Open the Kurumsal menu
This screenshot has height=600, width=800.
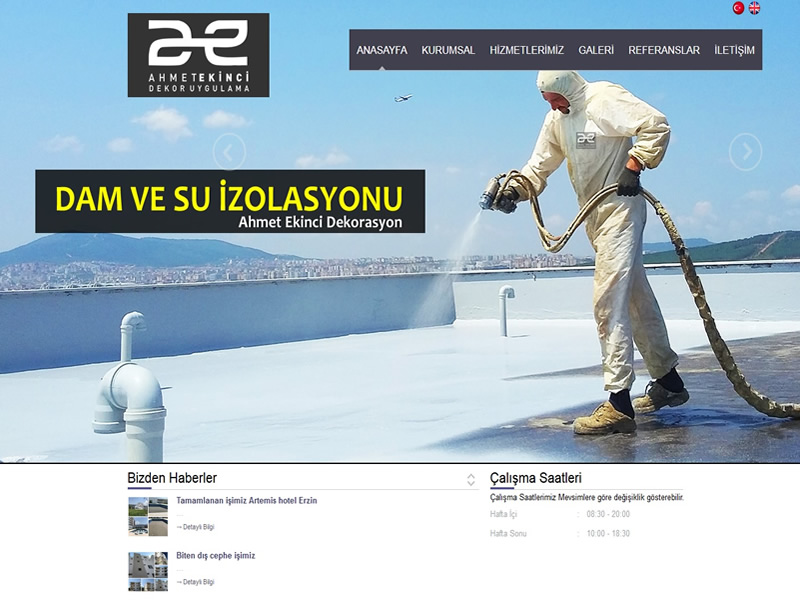pos(448,50)
